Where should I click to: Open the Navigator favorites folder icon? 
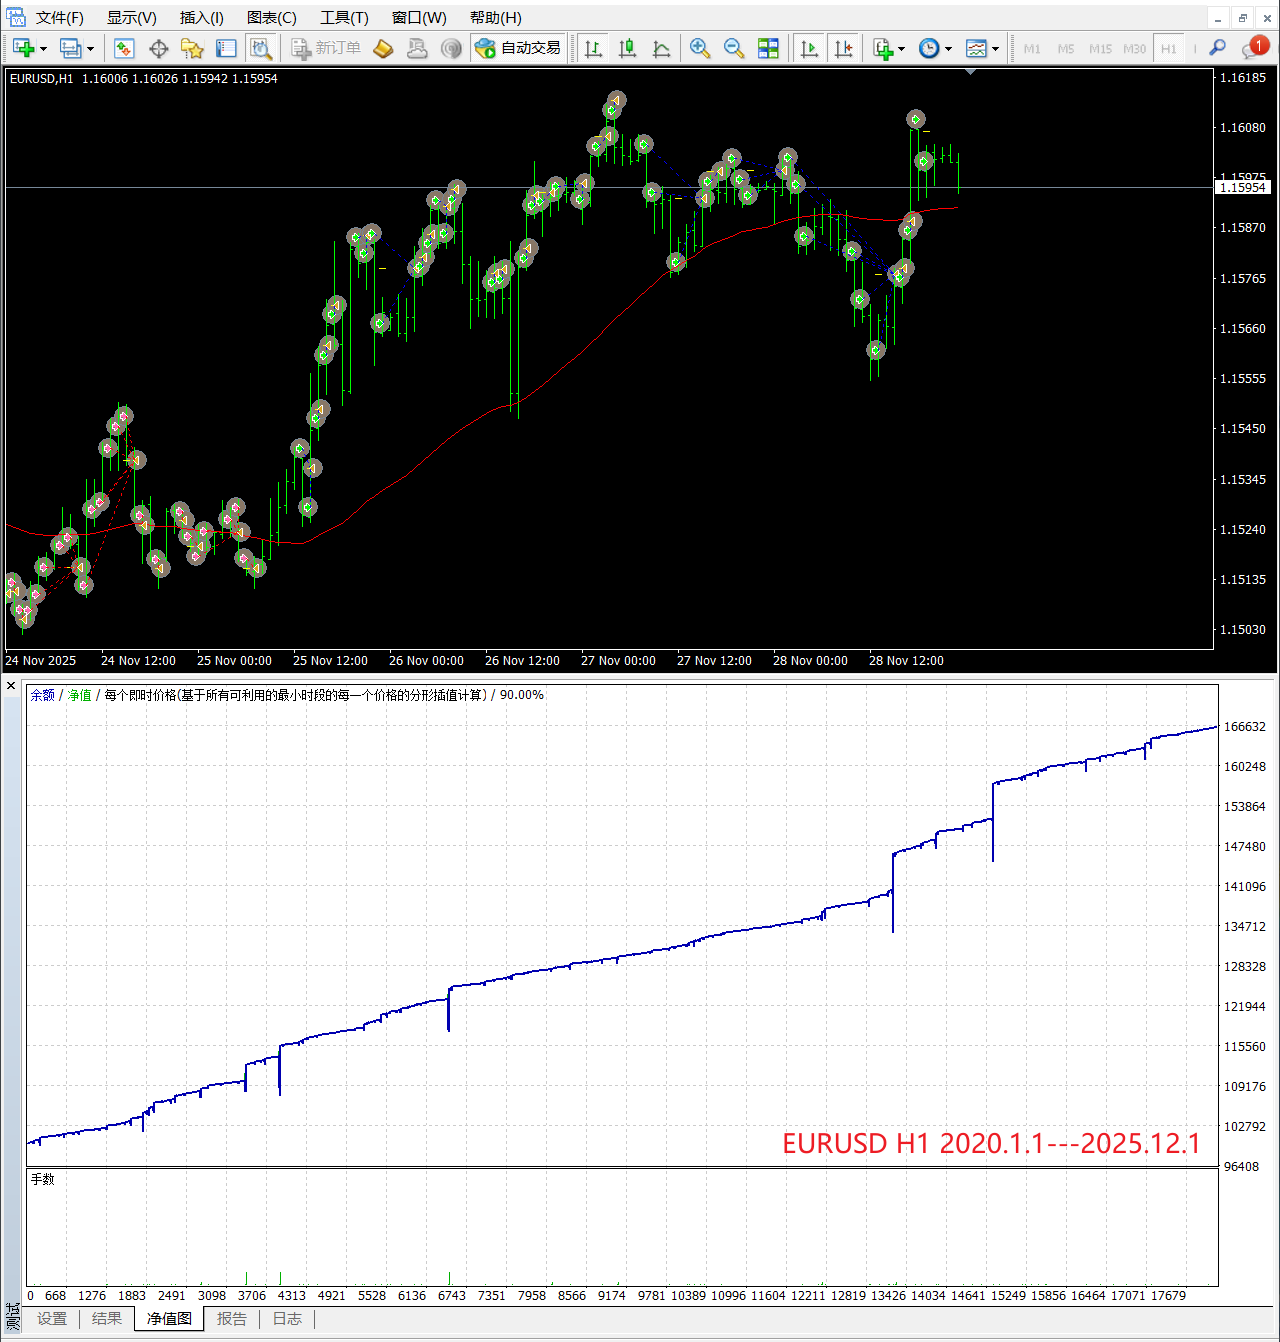coord(192,48)
